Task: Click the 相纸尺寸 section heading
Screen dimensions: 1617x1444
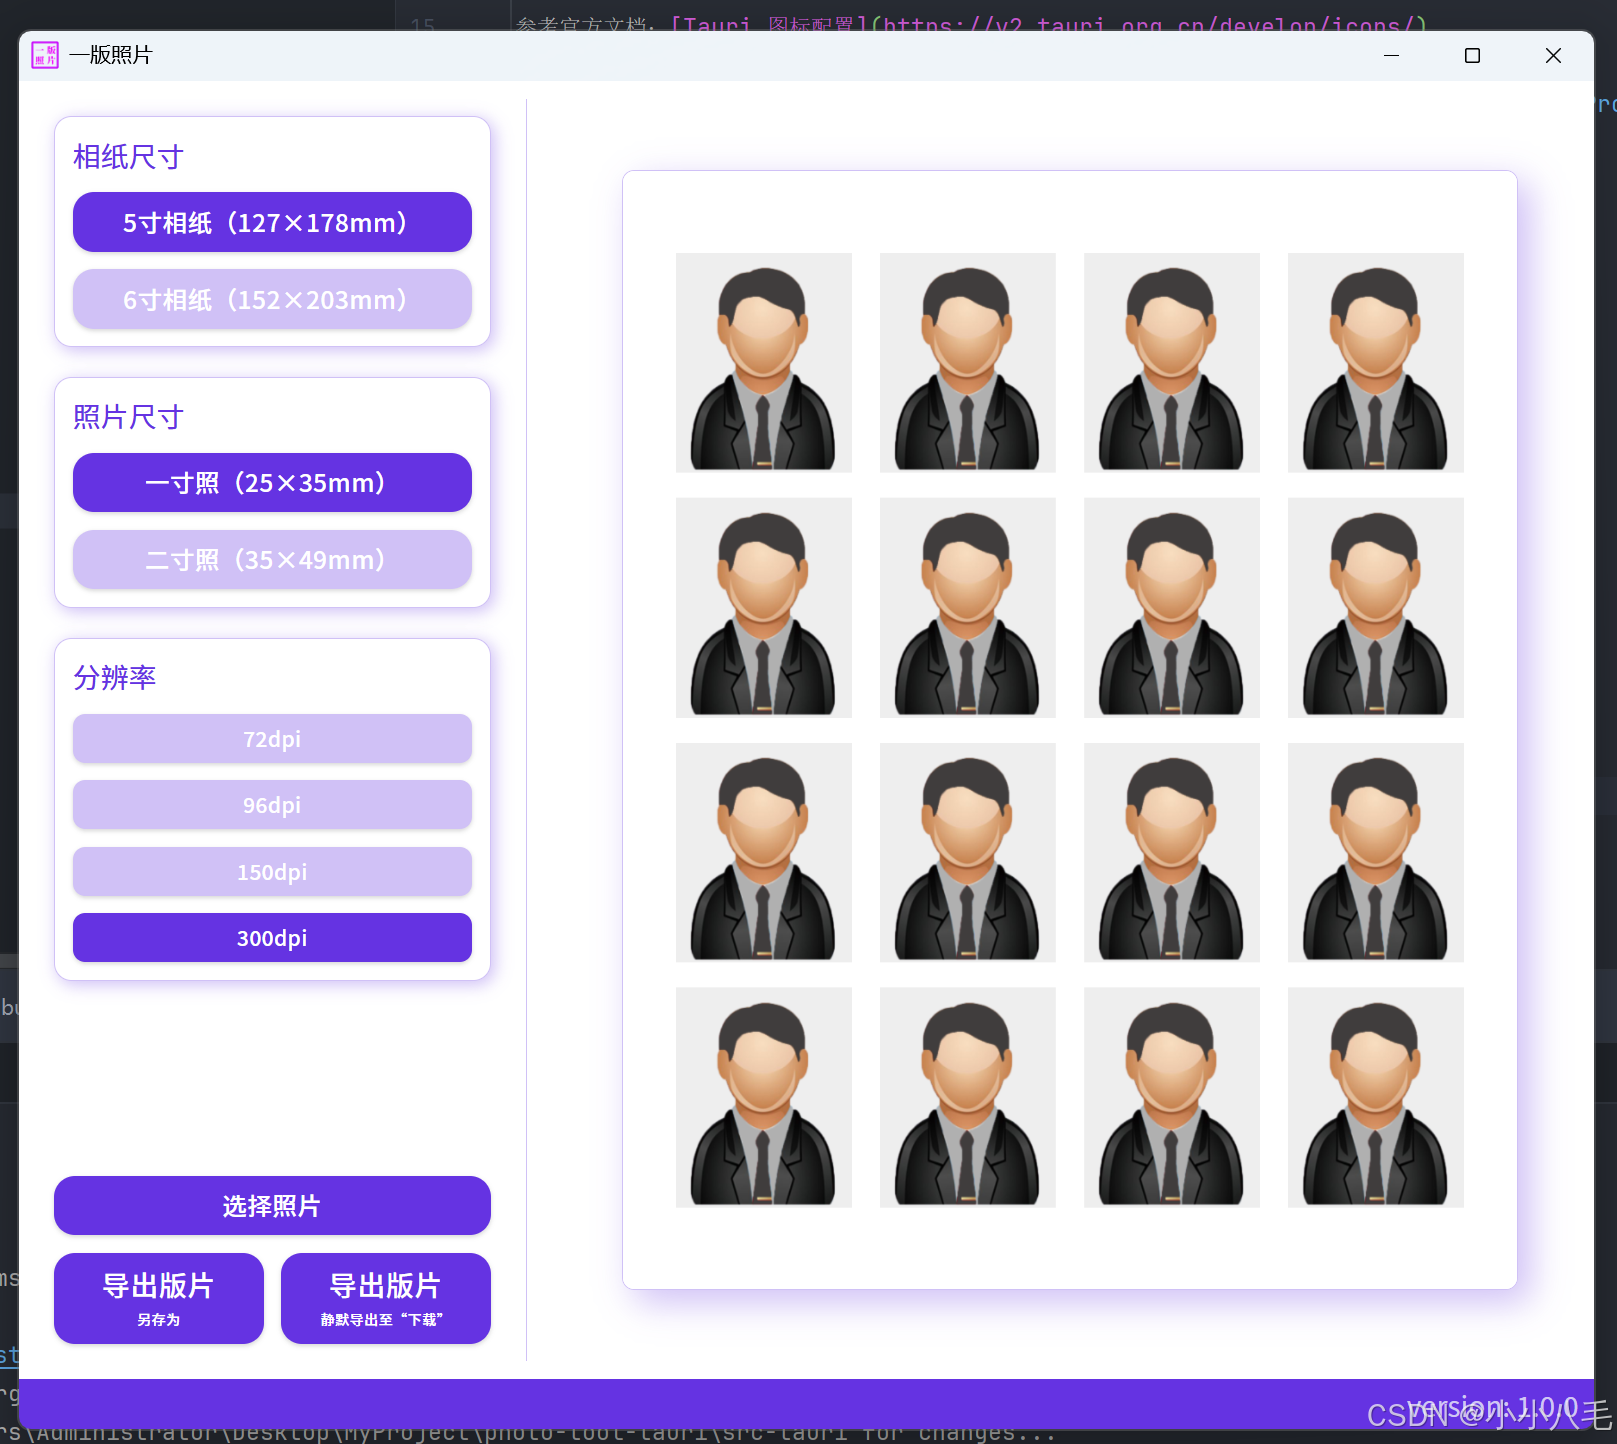Action: 128,157
